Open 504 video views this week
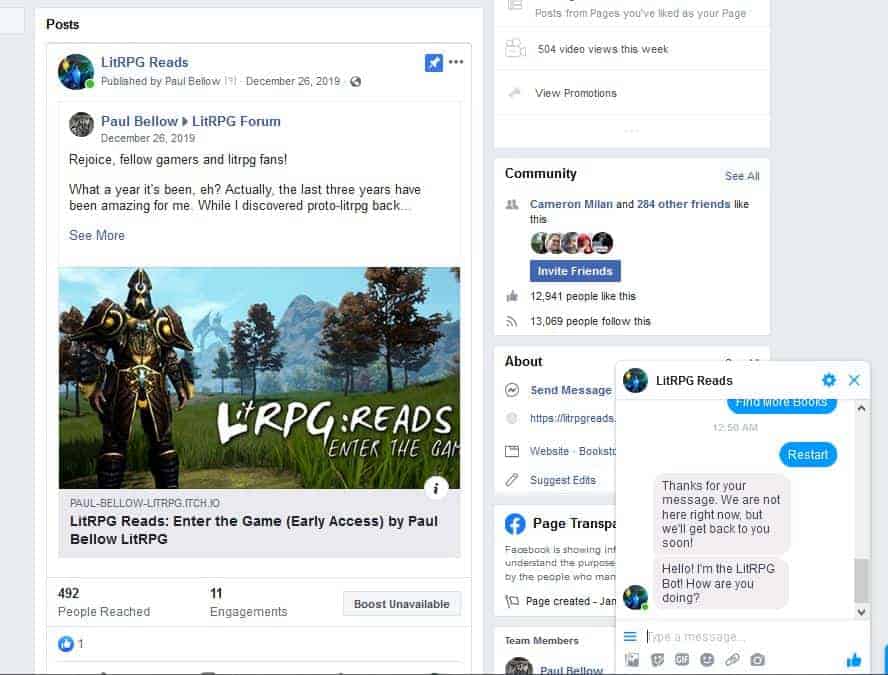 (603, 49)
